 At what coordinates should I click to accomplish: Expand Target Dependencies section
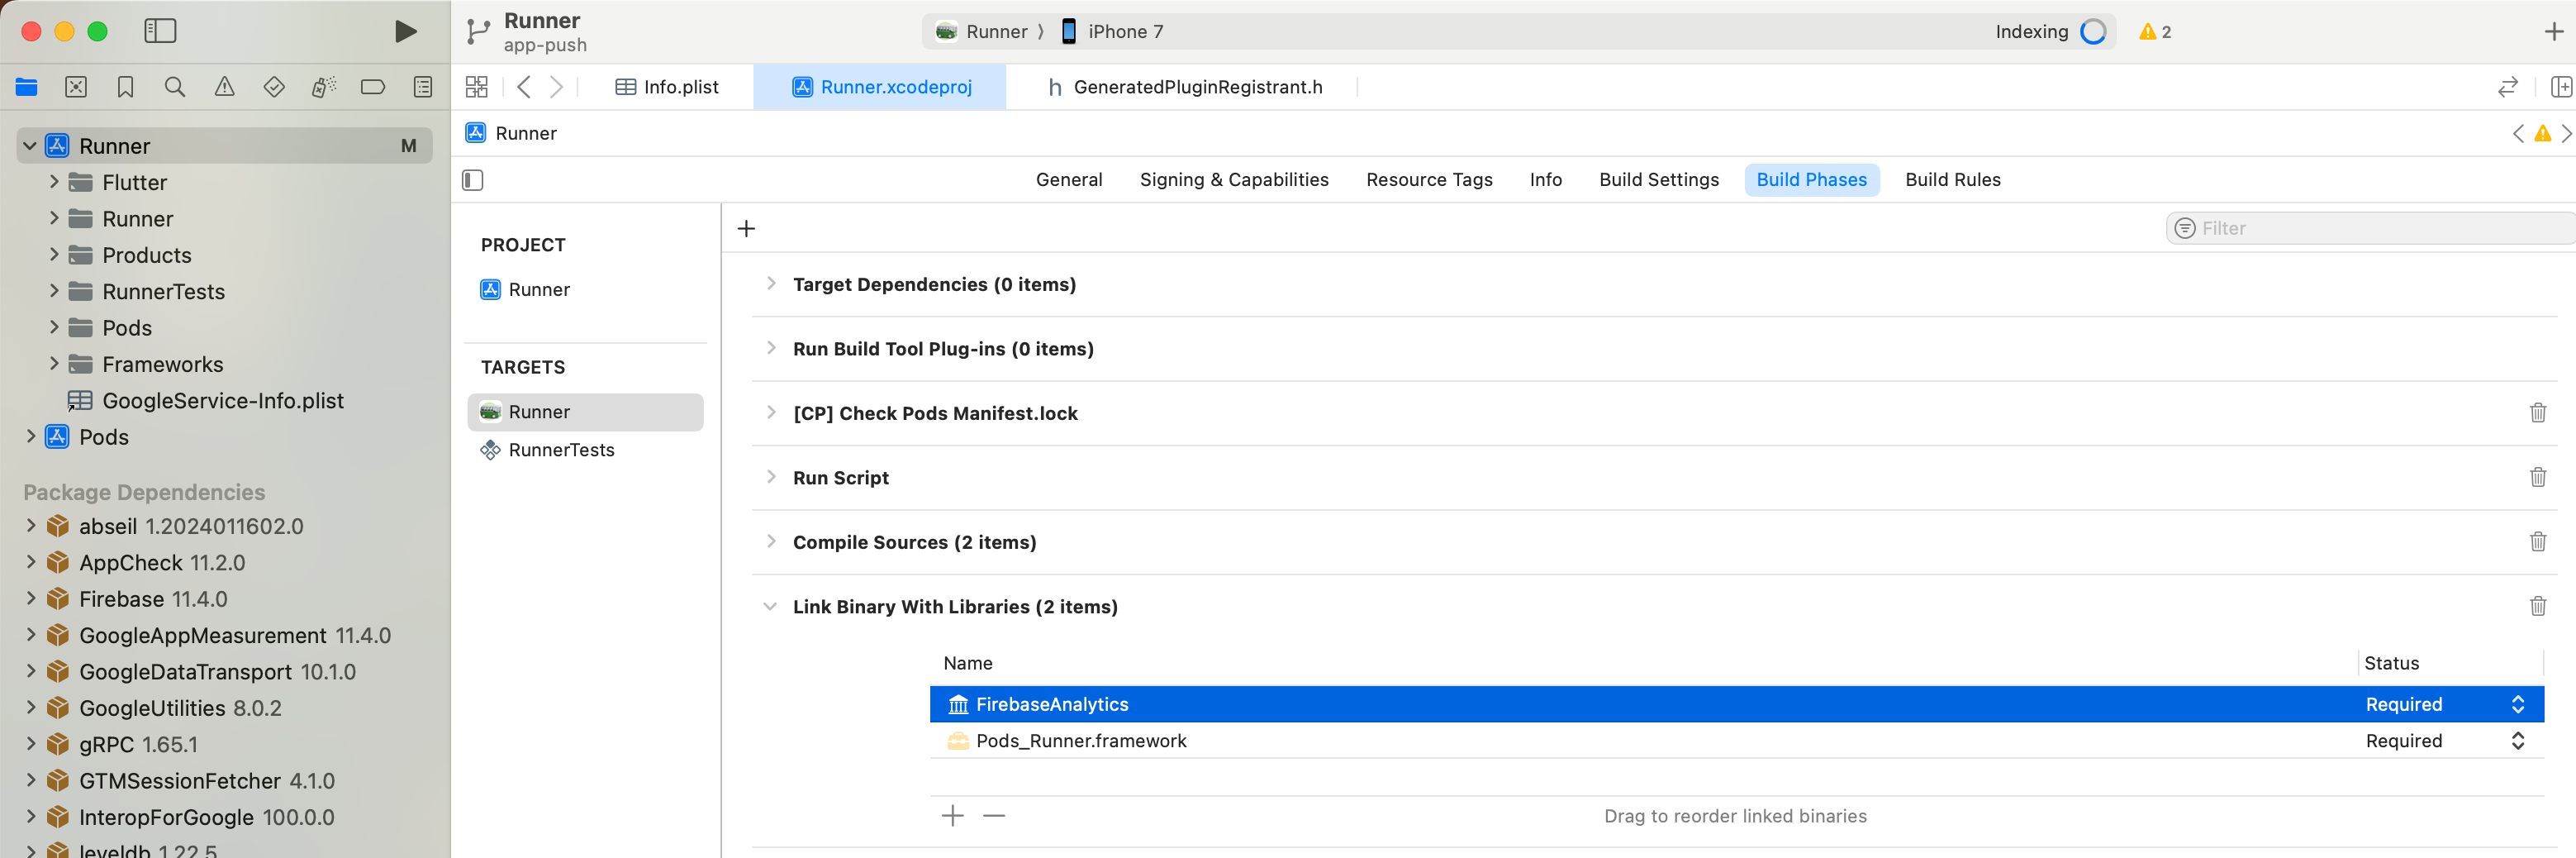click(771, 284)
